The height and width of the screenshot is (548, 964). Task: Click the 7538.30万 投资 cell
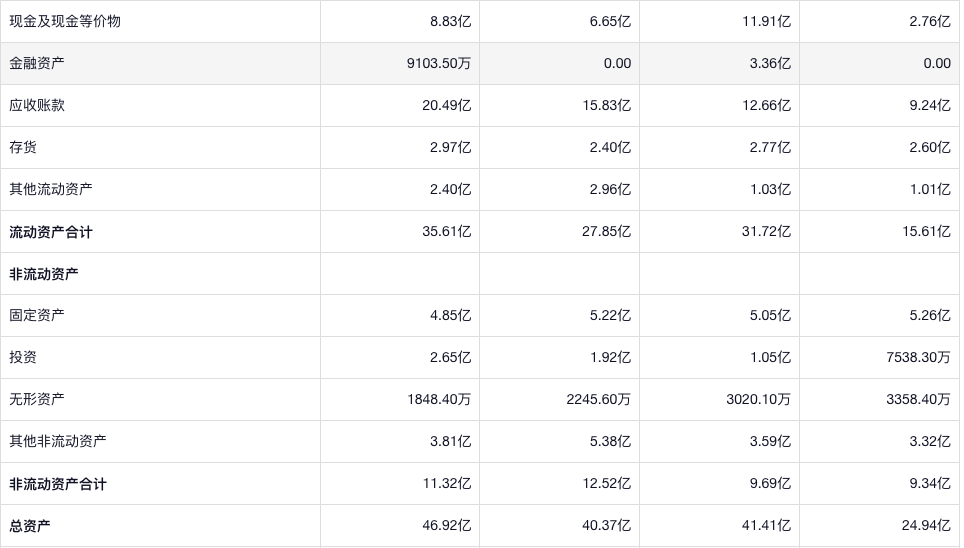point(918,357)
